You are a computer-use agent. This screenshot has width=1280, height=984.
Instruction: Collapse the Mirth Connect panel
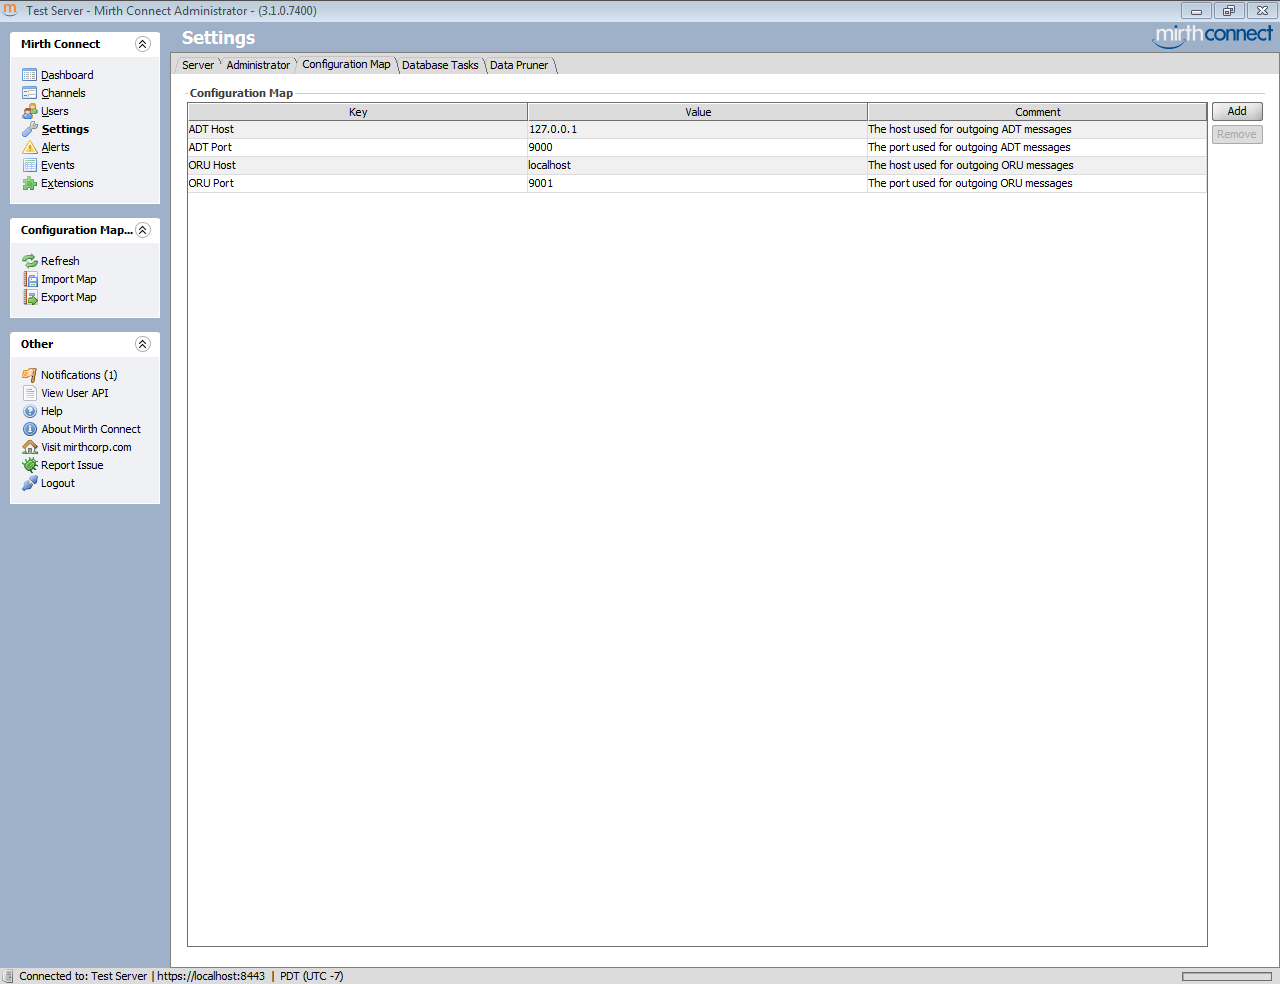pos(142,44)
